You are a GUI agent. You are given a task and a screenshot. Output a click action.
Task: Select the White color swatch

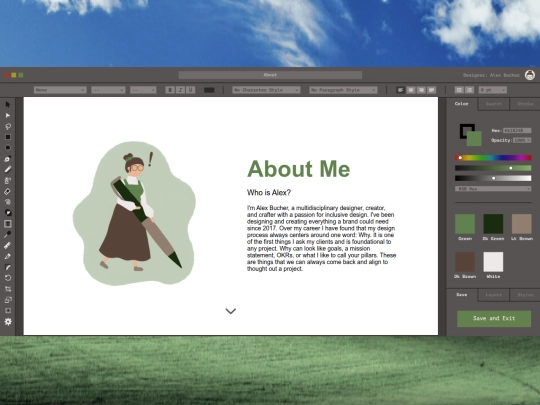[493, 262]
